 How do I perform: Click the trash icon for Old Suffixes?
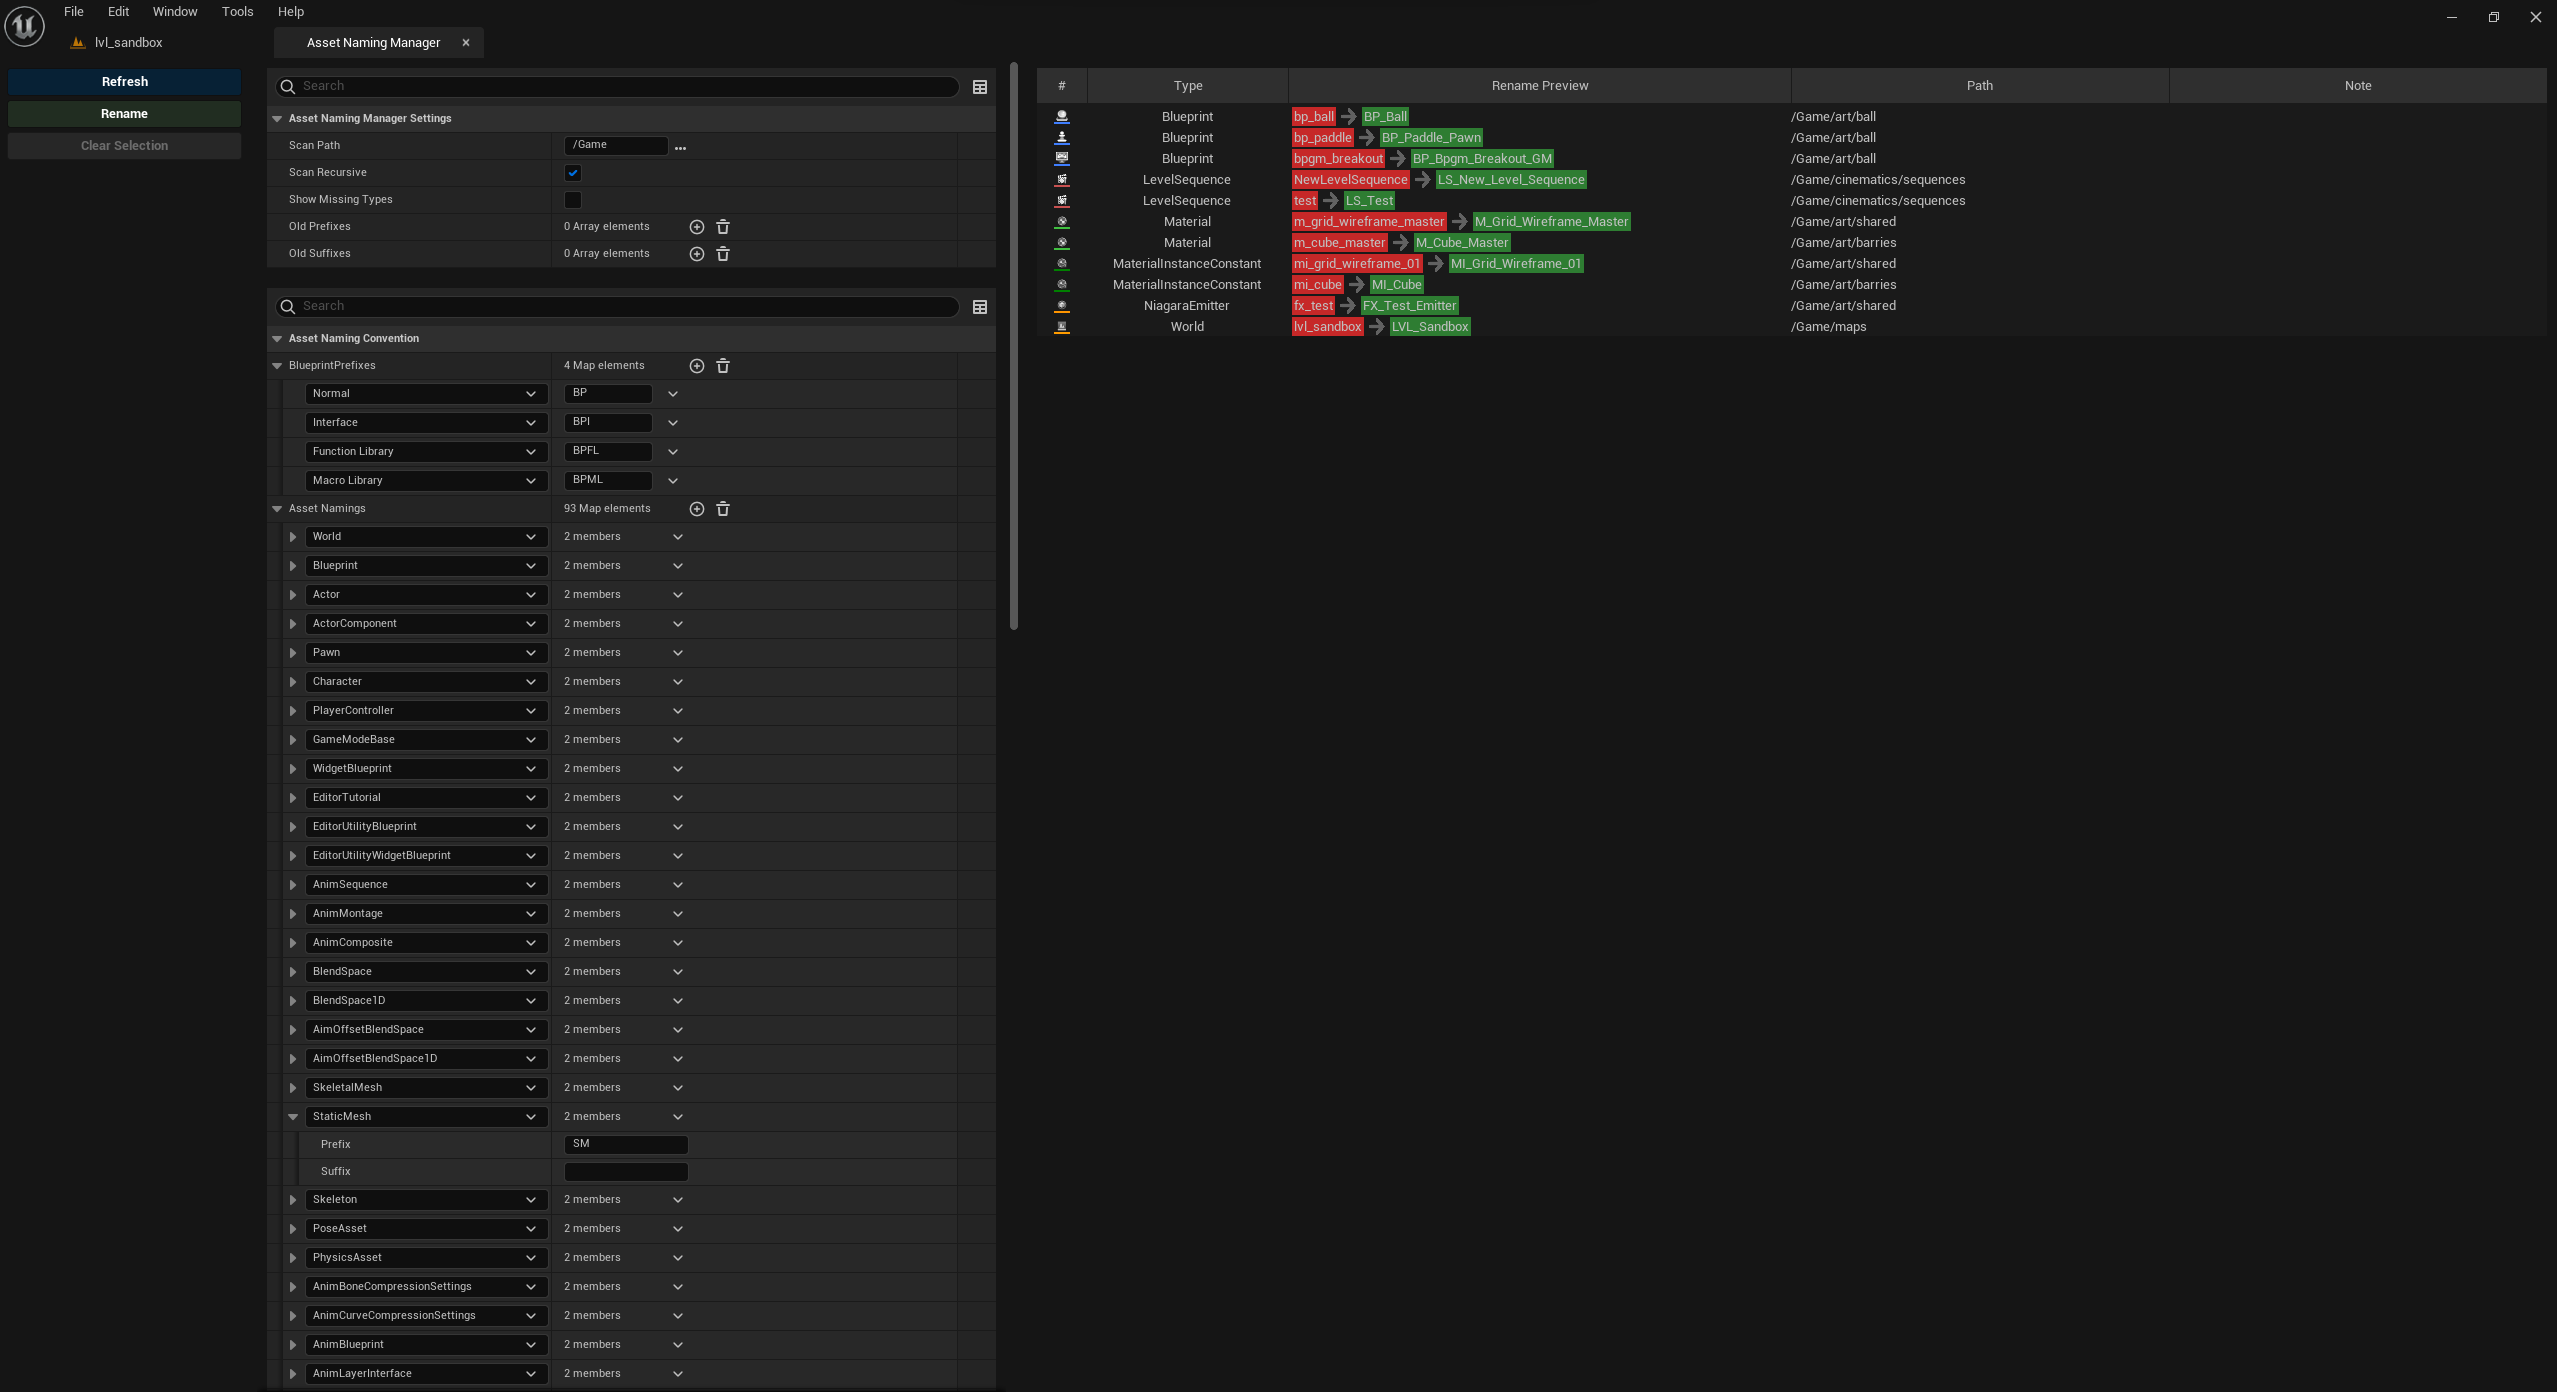pyautogui.click(x=723, y=254)
